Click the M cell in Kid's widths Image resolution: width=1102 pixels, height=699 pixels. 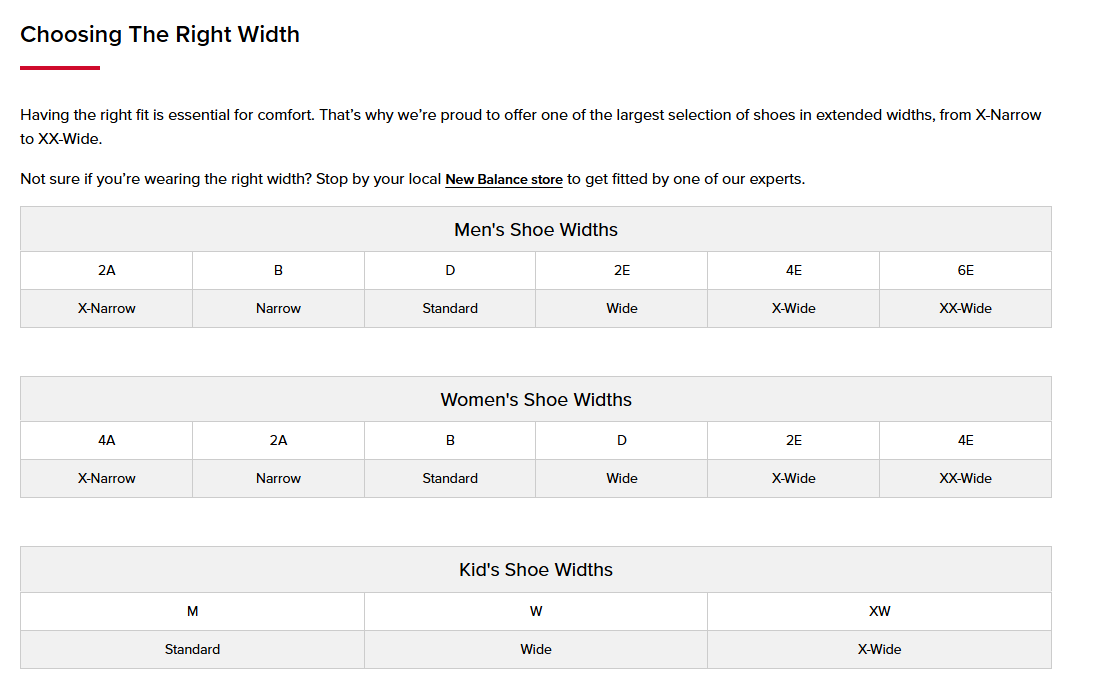[x=192, y=611]
